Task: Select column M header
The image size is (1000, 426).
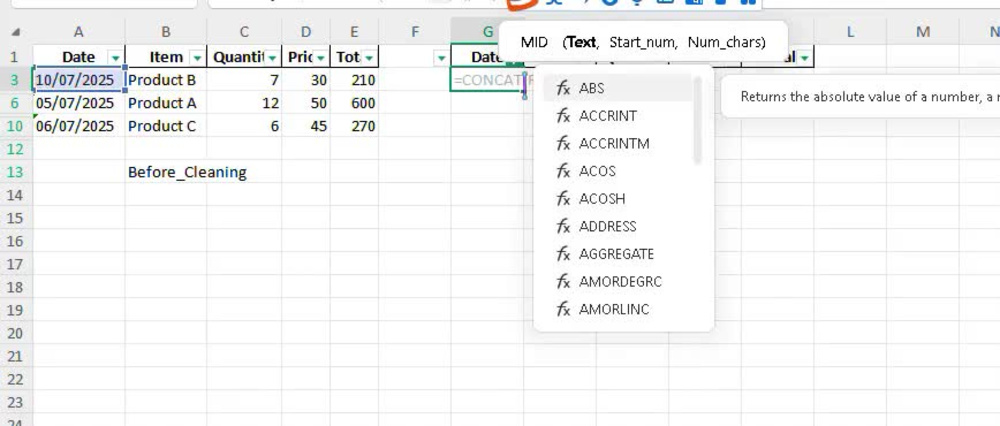Action: (x=923, y=32)
